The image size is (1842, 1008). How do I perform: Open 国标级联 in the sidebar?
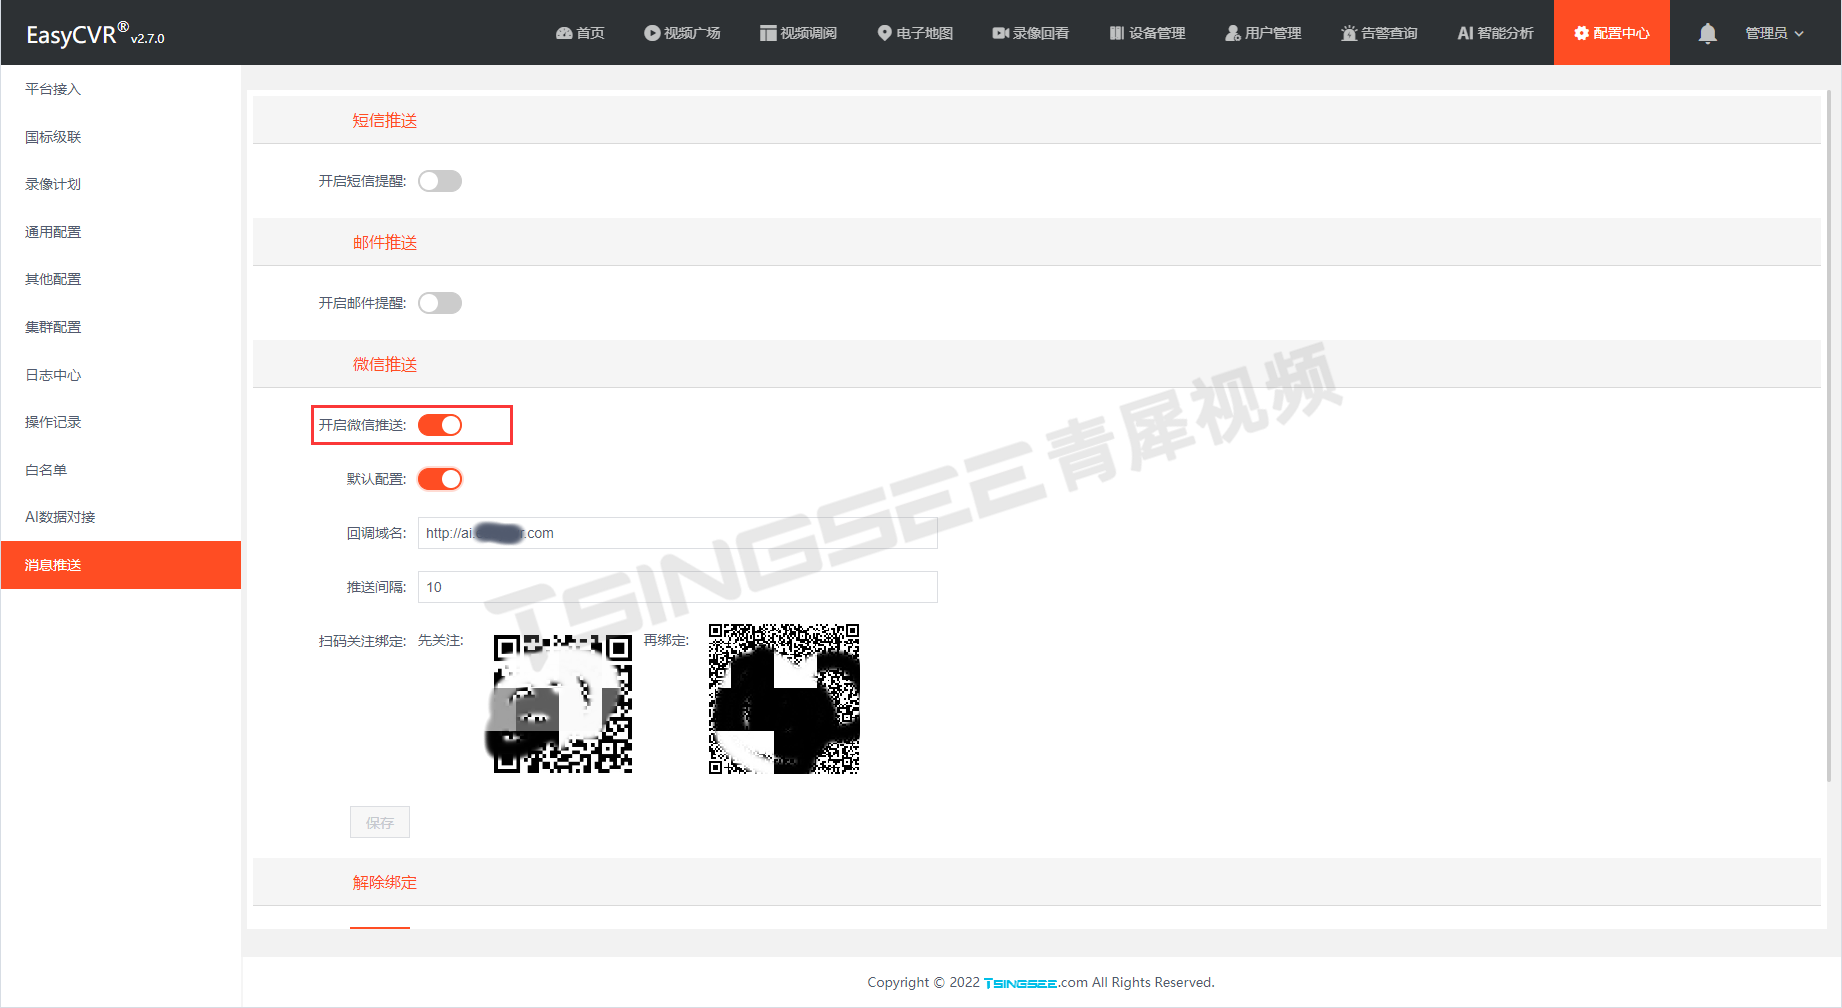(121, 137)
